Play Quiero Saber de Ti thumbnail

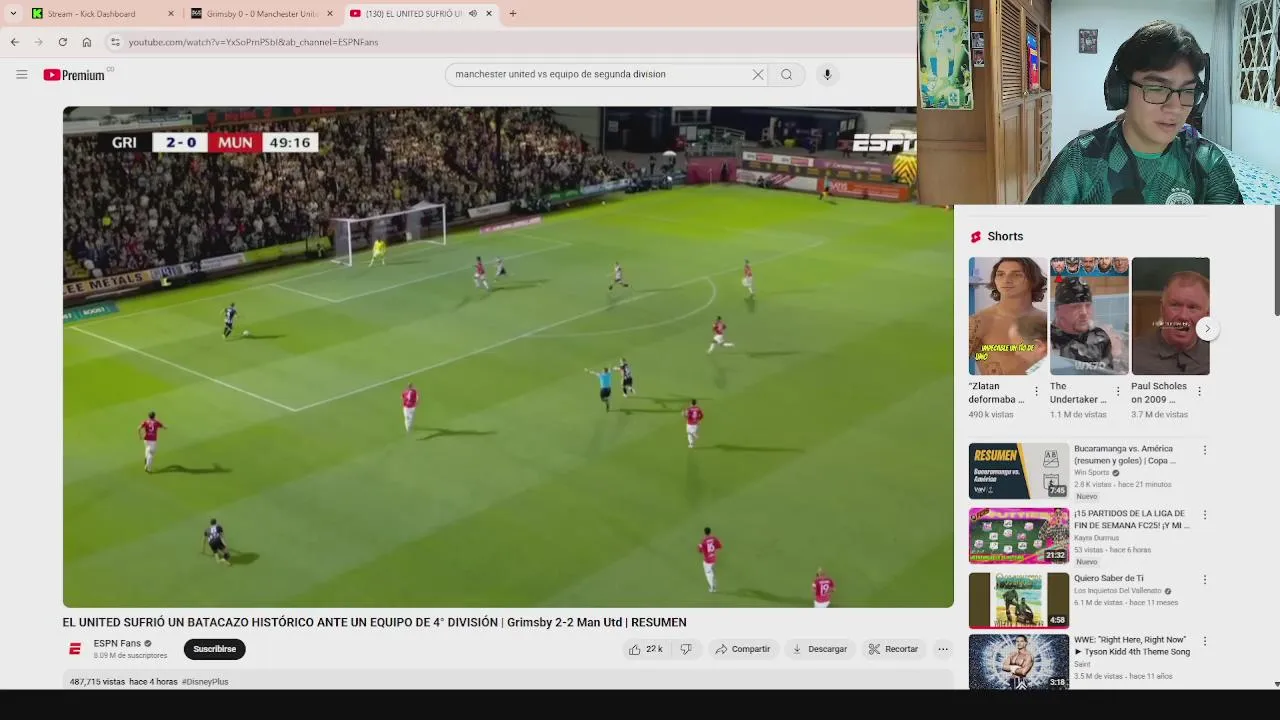(x=1018, y=600)
